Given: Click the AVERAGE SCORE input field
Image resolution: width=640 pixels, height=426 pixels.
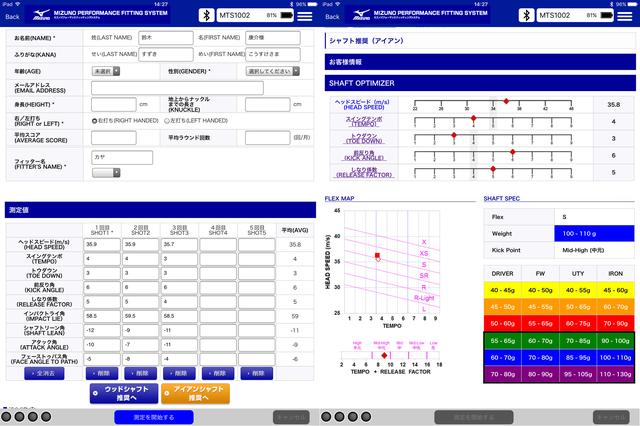Looking at the screenshot, I should pos(113,138).
